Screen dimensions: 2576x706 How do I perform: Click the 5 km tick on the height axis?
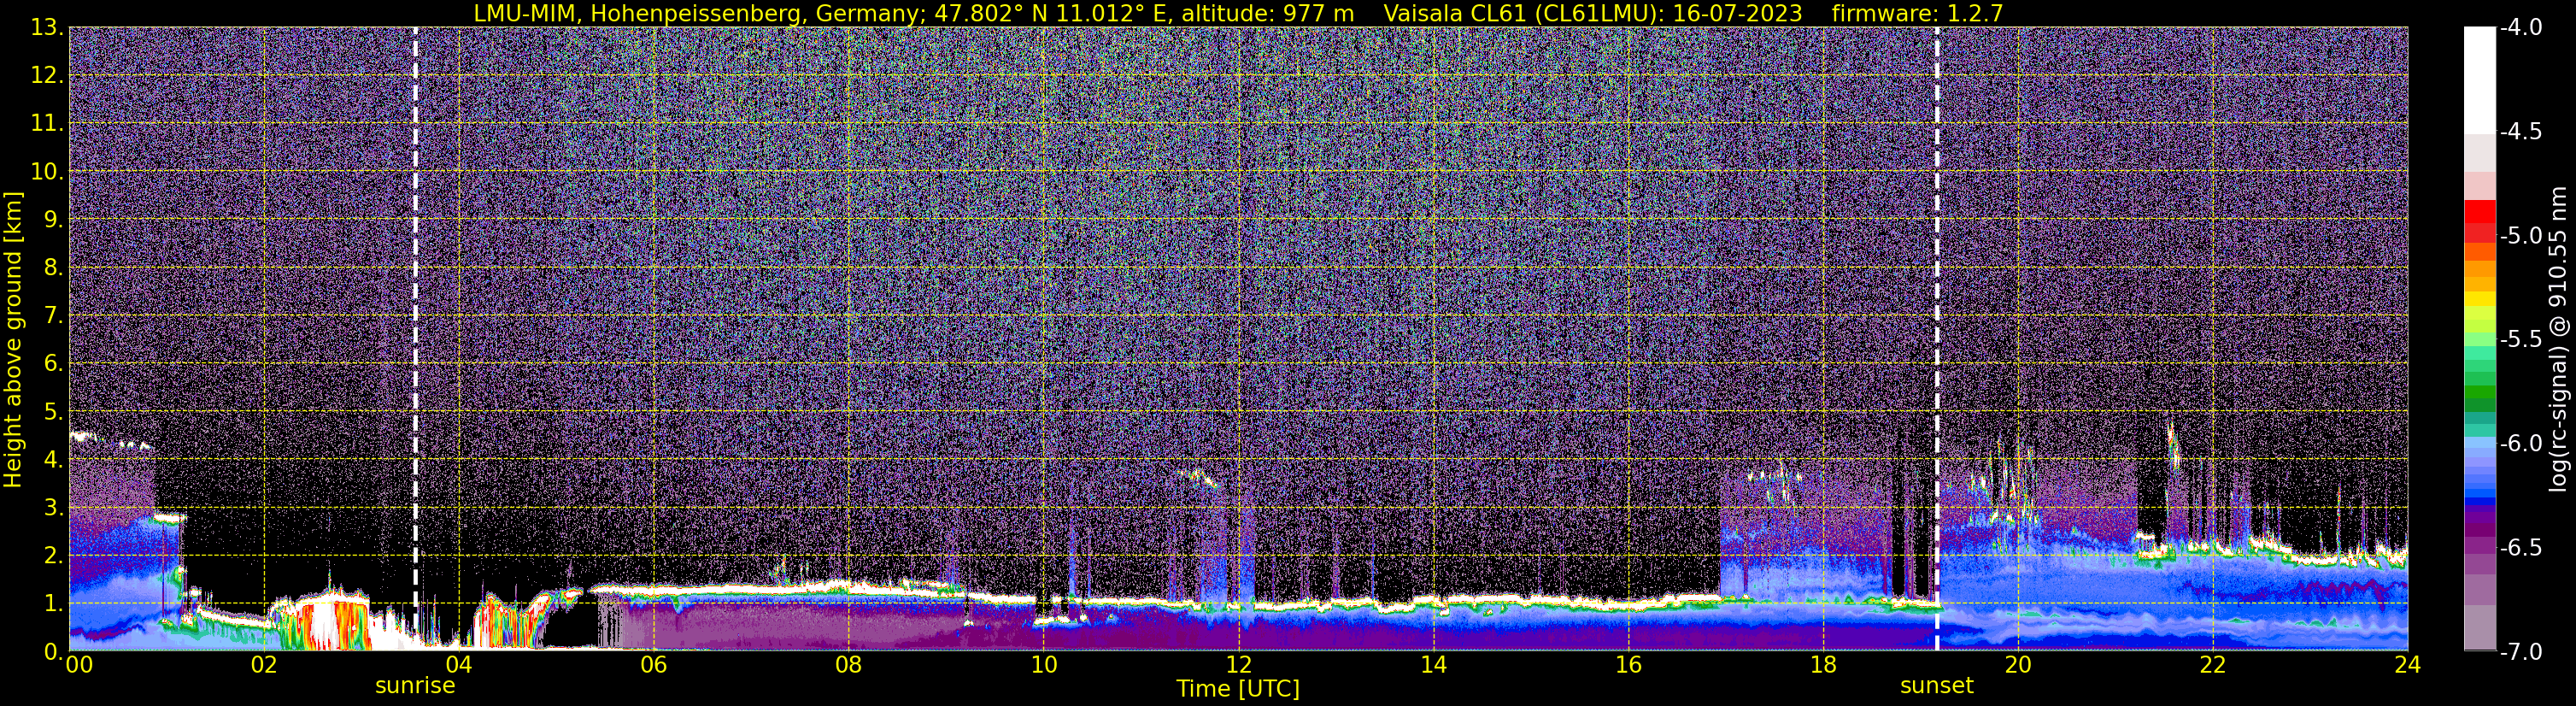pos(52,411)
